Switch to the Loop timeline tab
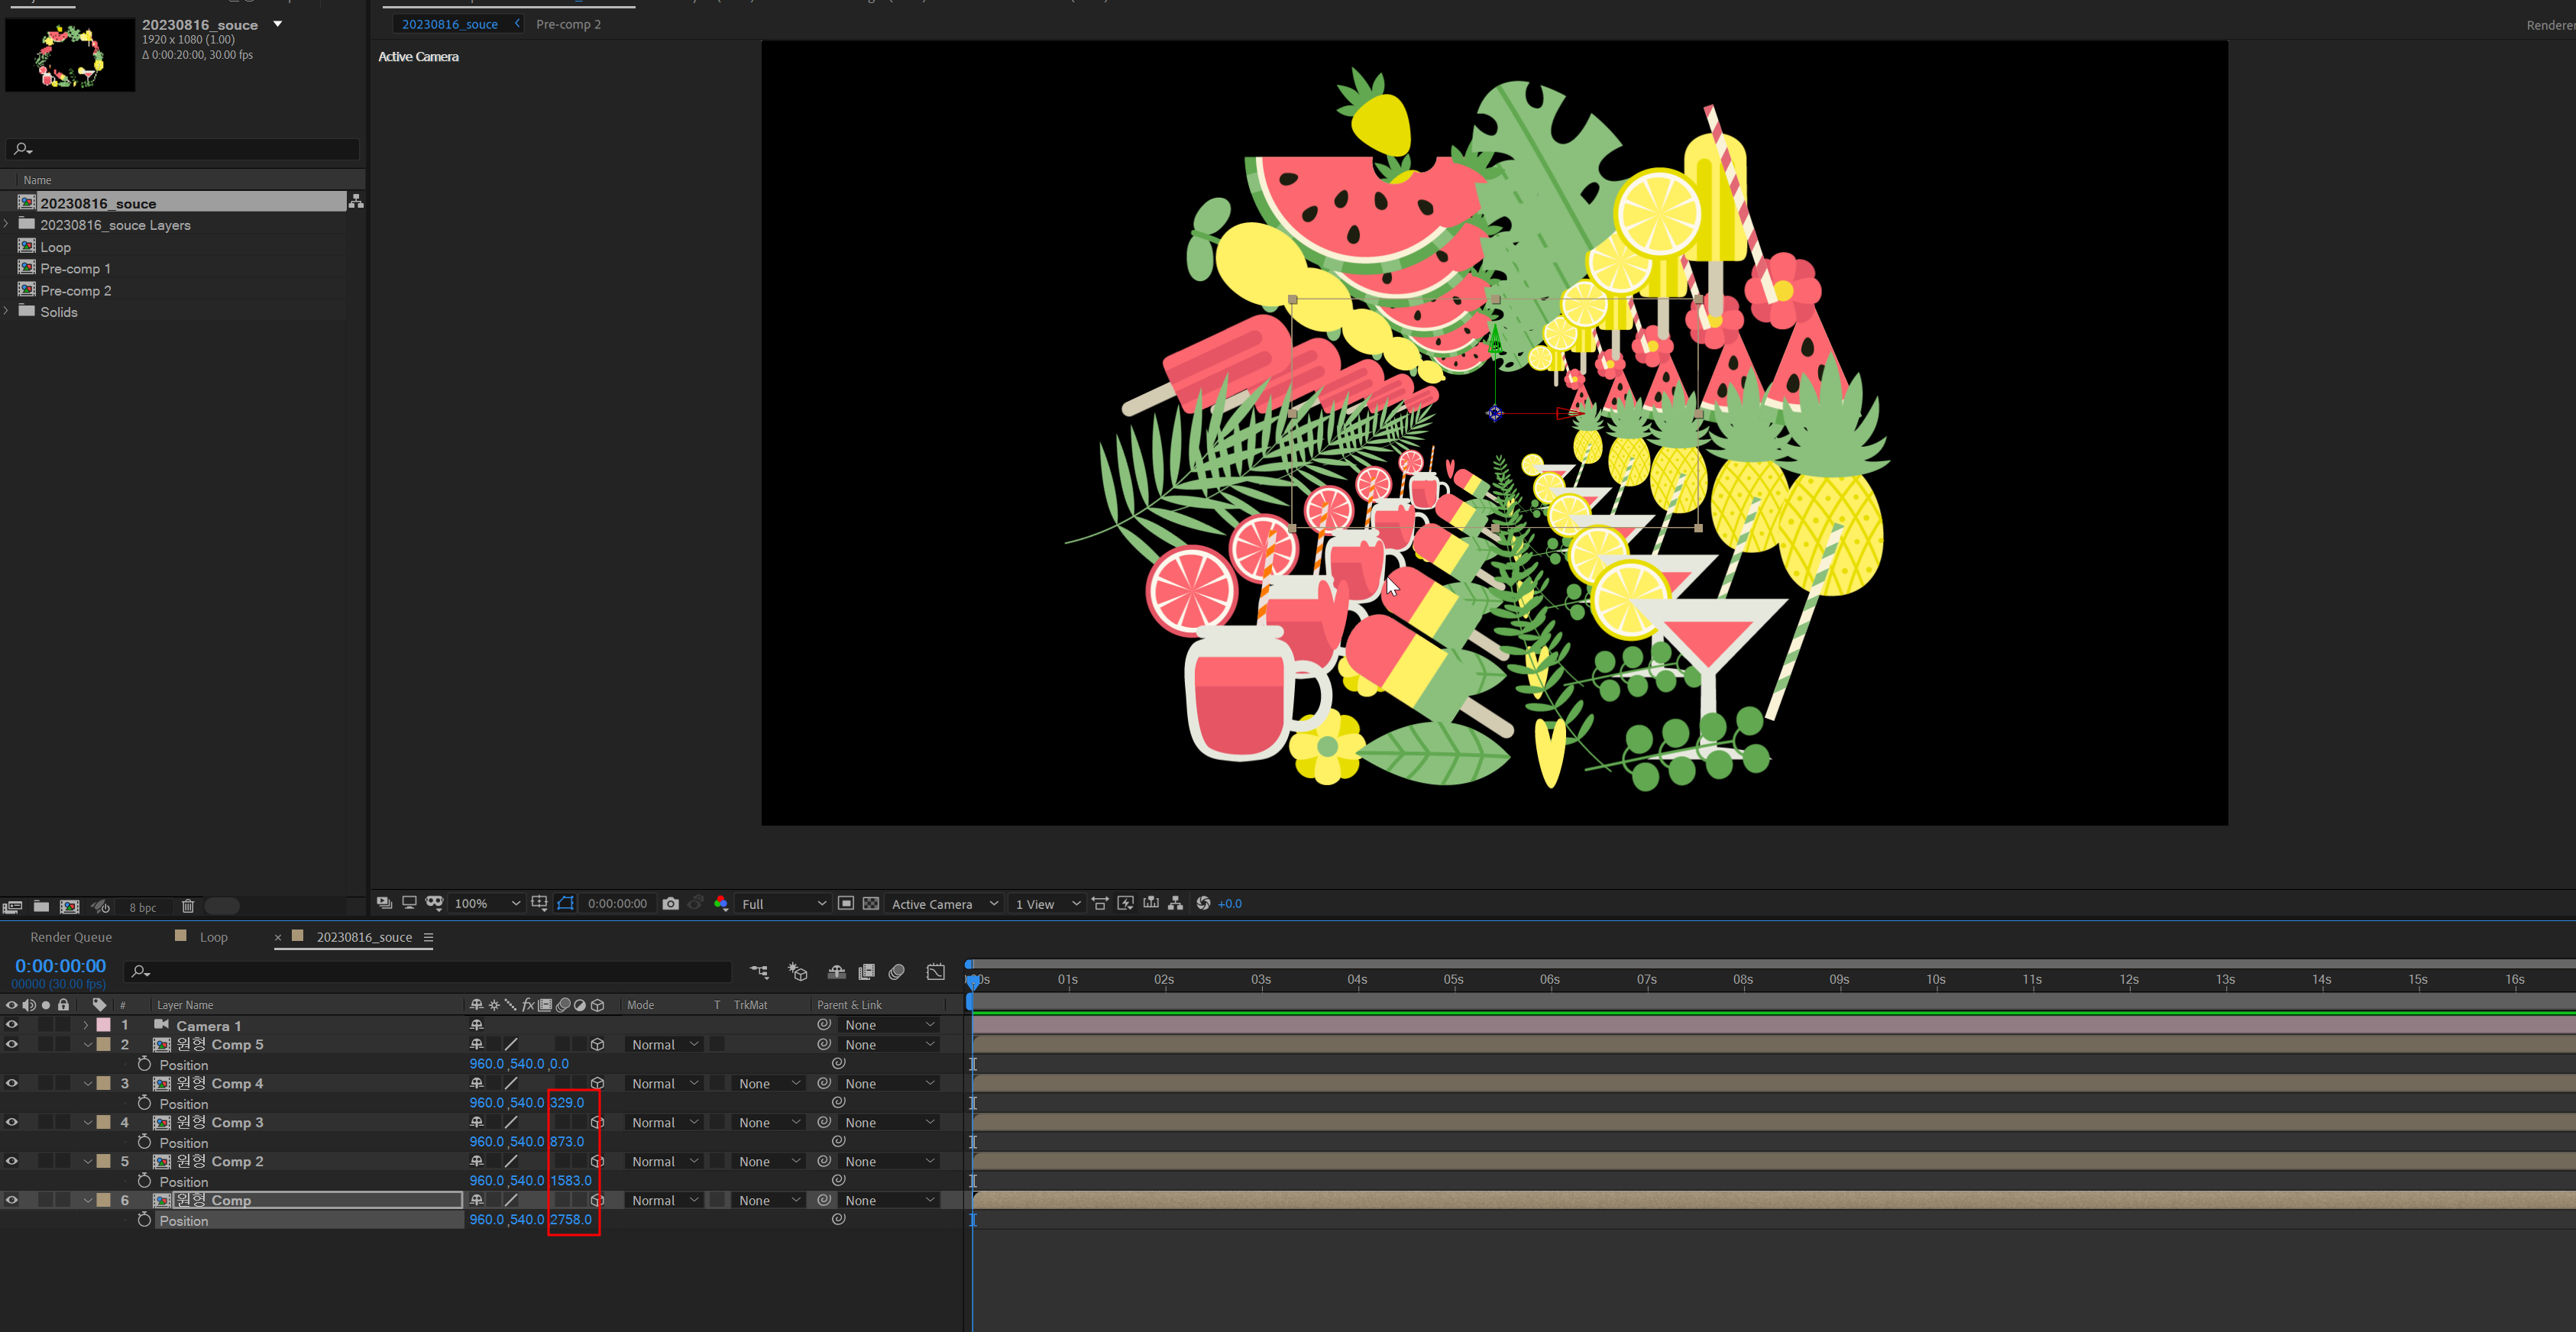Screen dimensions: 2576x1332 coord(213,937)
